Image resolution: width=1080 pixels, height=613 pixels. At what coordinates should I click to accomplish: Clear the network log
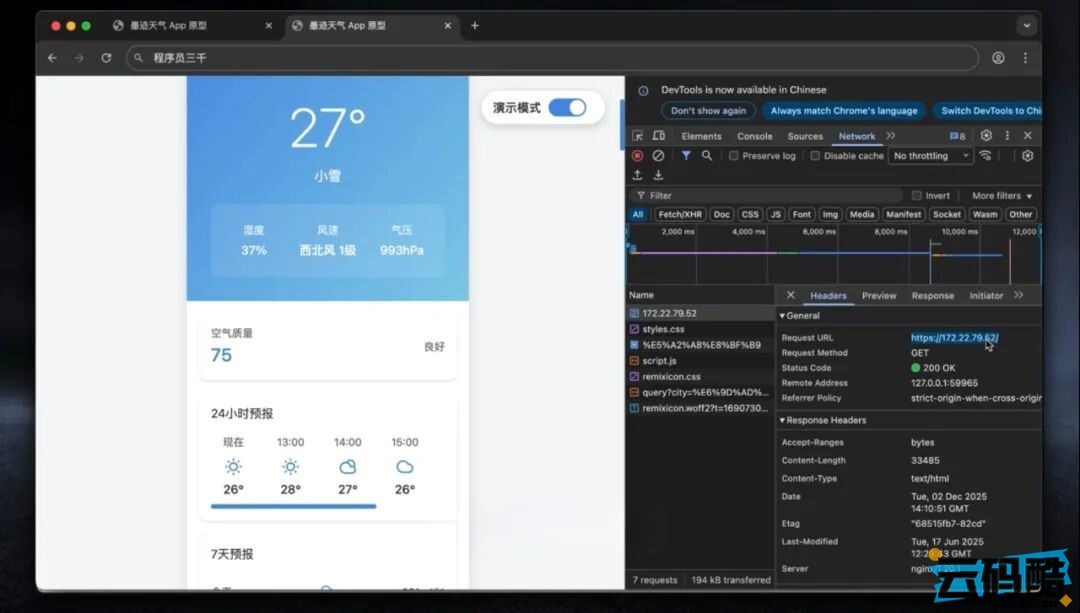(658, 156)
